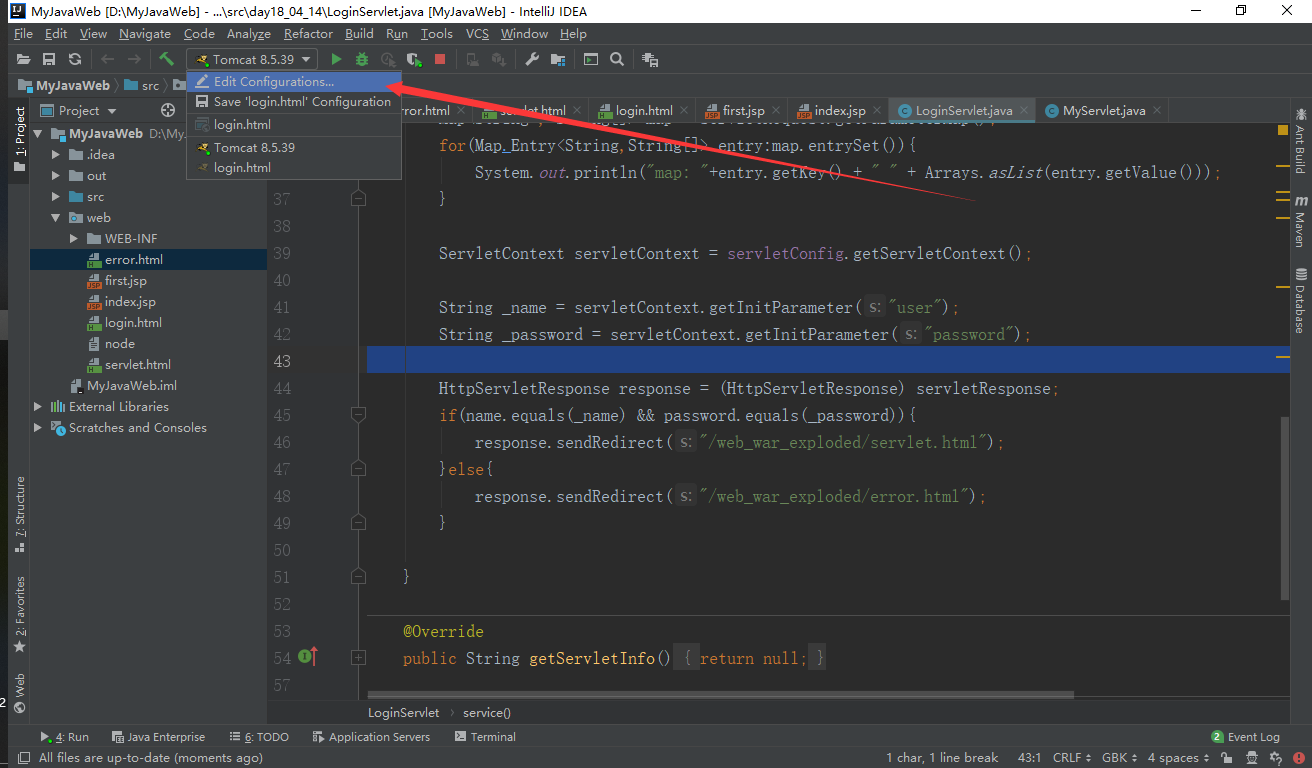Choose Edit Configurations... from the dropdown
The height and width of the screenshot is (768, 1312).
tap(294, 82)
